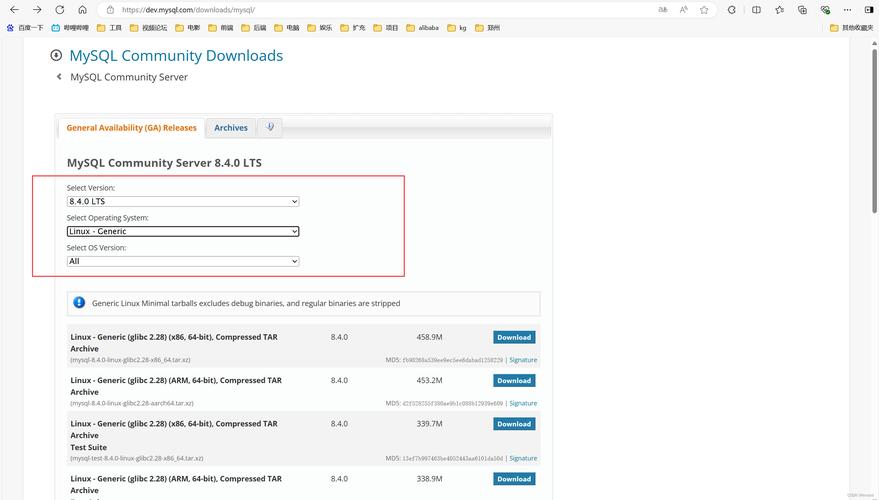View site info lock icon in address bar
Image resolution: width=879 pixels, height=500 pixels.
(x=110, y=10)
